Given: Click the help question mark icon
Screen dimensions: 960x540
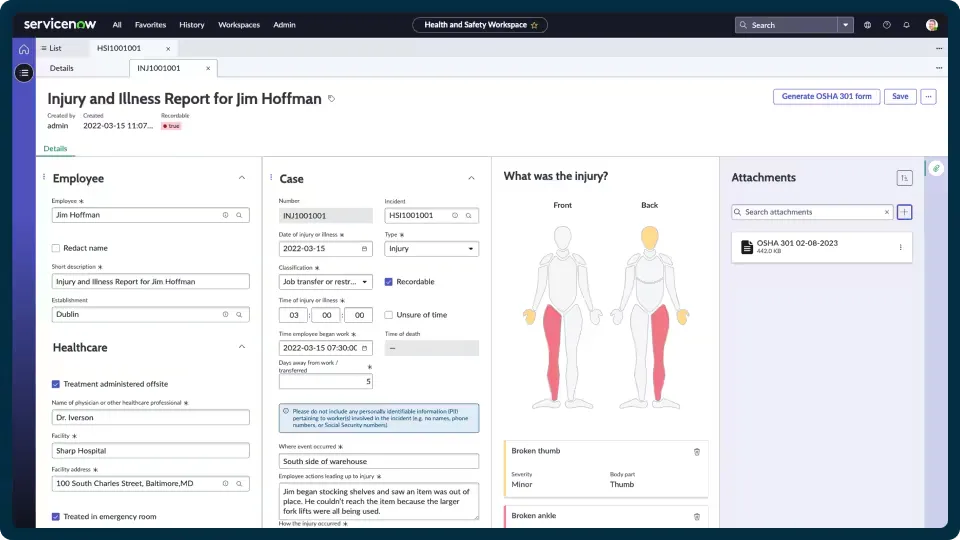Looking at the screenshot, I should [x=886, y=25].
